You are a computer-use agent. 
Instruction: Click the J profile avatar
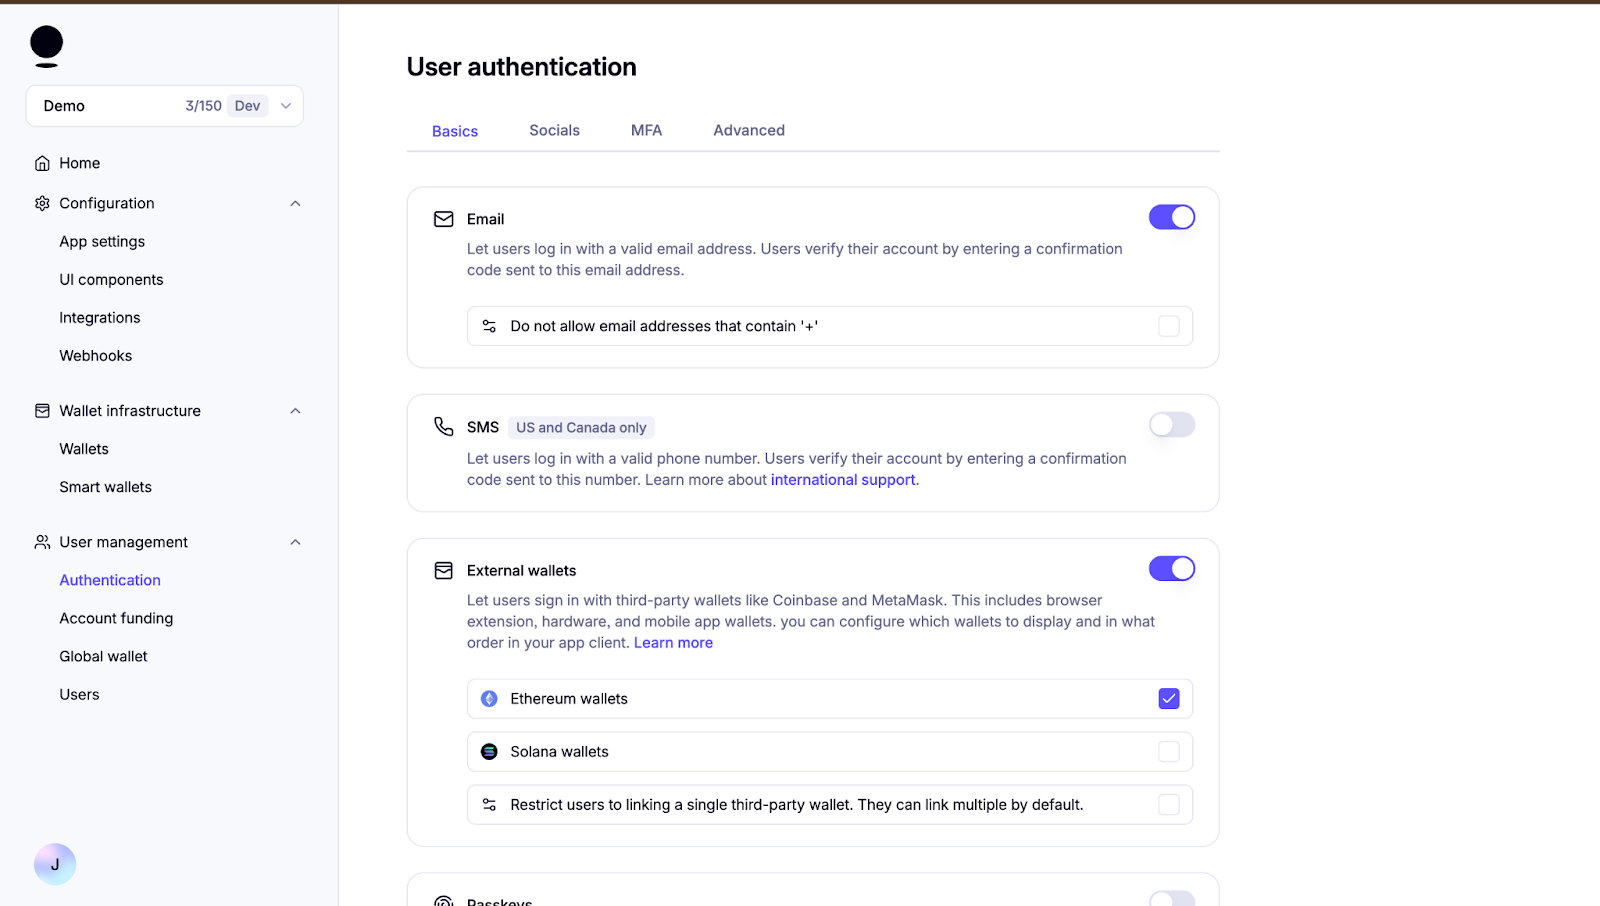pyautogui.click(x=54, y=863)
